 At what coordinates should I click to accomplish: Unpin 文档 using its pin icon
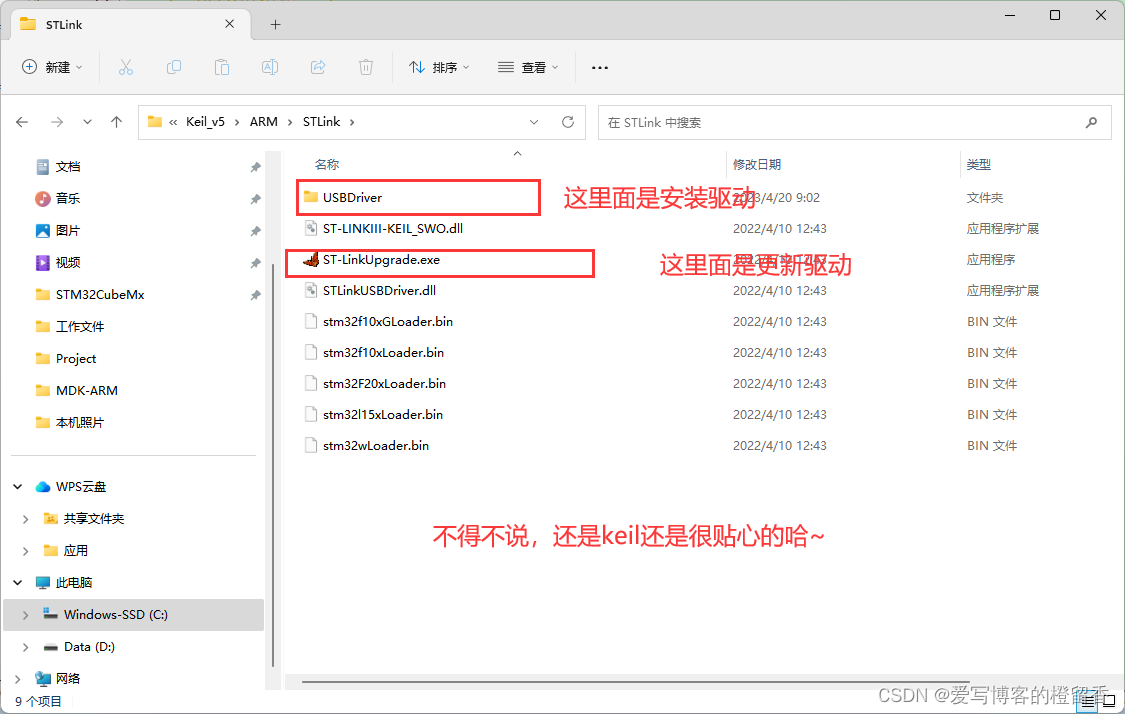point(255,167)
